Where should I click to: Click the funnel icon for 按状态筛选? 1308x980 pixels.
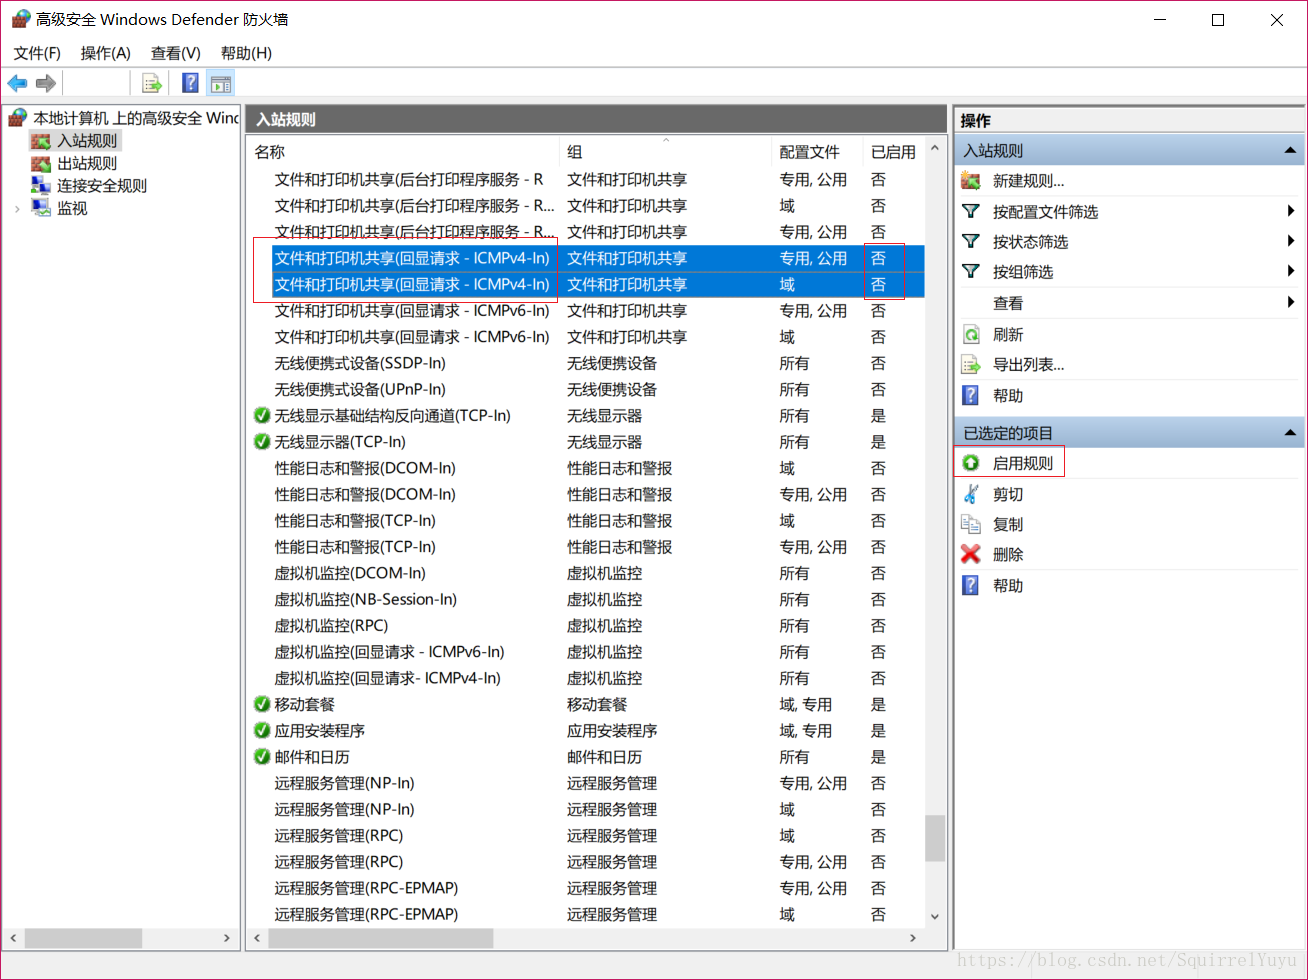coord(970,241)
